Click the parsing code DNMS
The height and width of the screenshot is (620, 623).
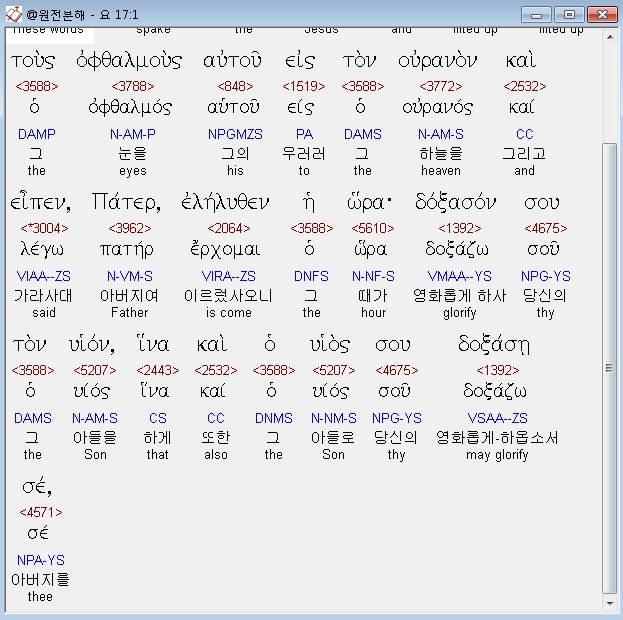pos(274,418)
